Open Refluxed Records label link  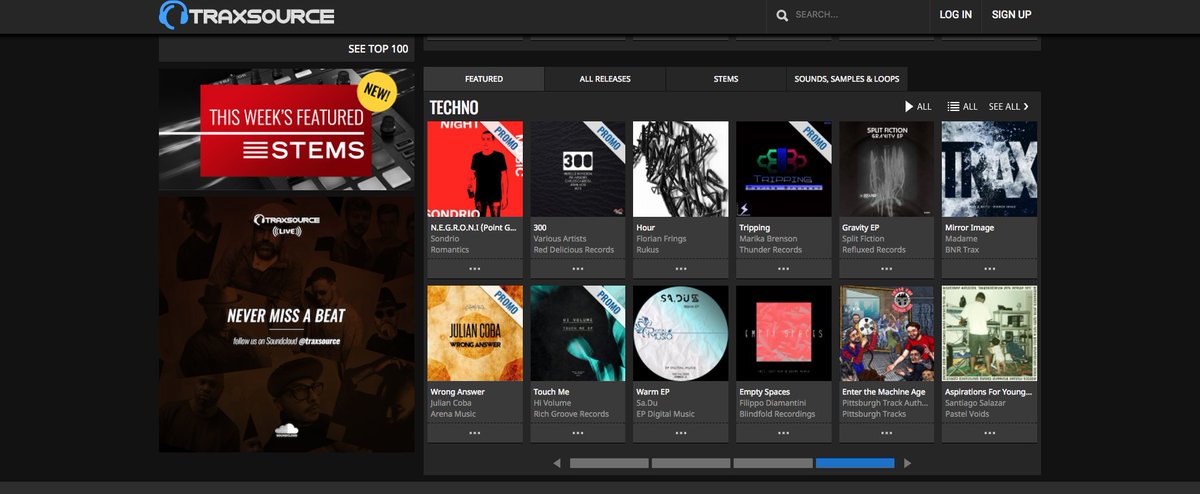pyautogui.click(x=874, y=250)
